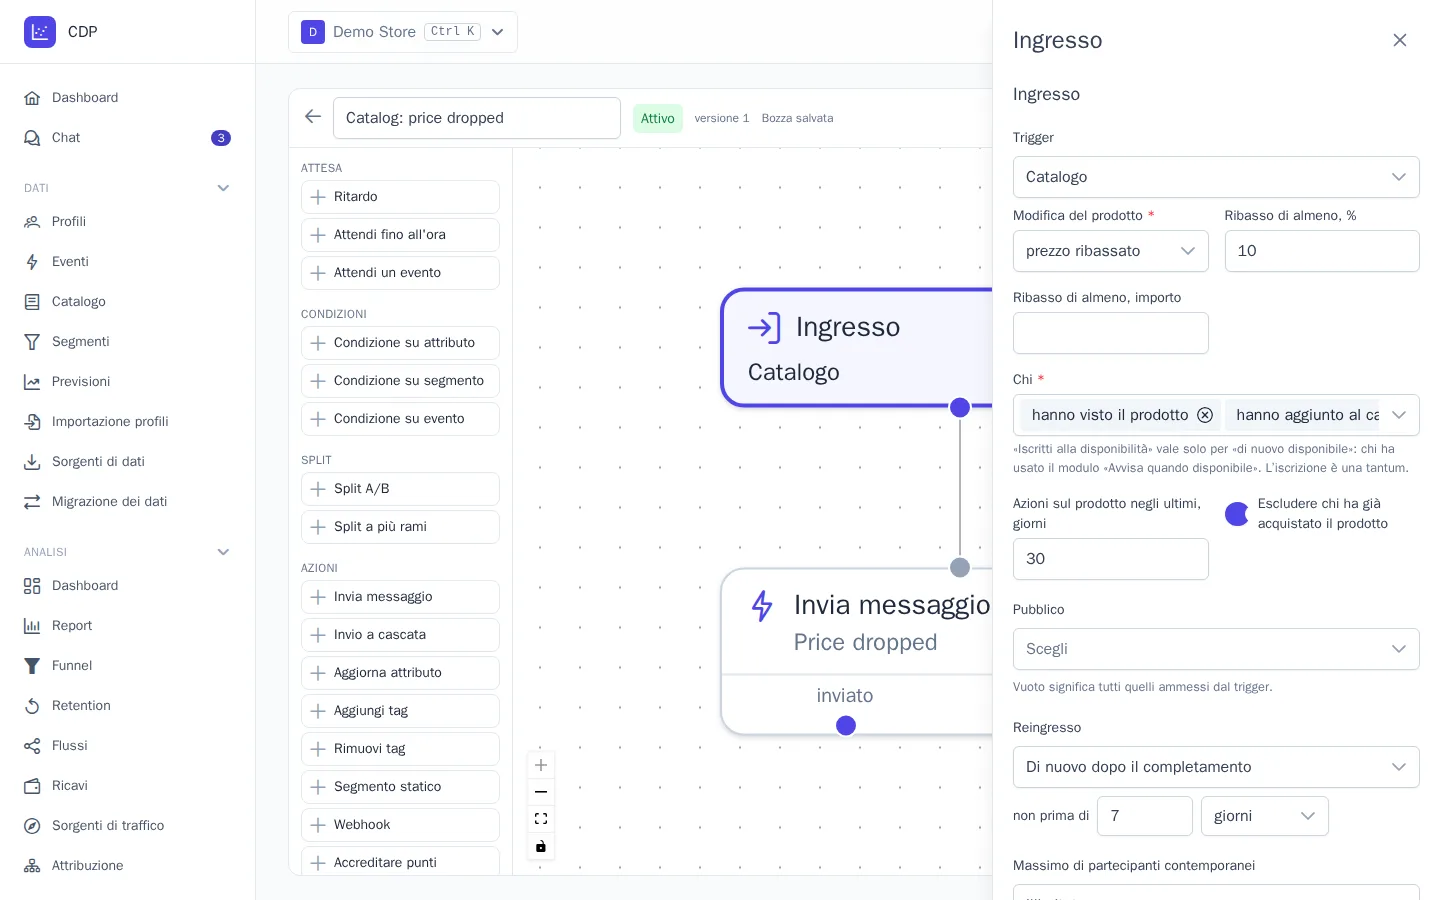Viewport: 1440px width, 900px height.
Task: Click the Ribasso di almeno percent field
Action: 1322,251
